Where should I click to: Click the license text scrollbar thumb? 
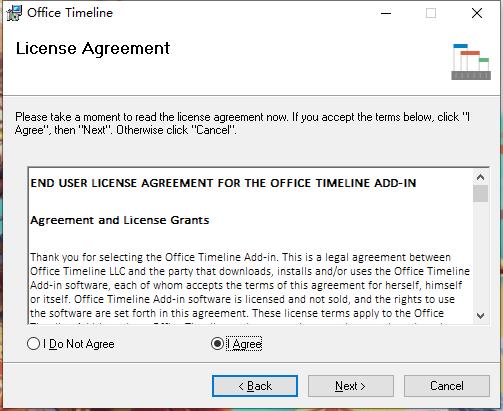tap(480, 194)
